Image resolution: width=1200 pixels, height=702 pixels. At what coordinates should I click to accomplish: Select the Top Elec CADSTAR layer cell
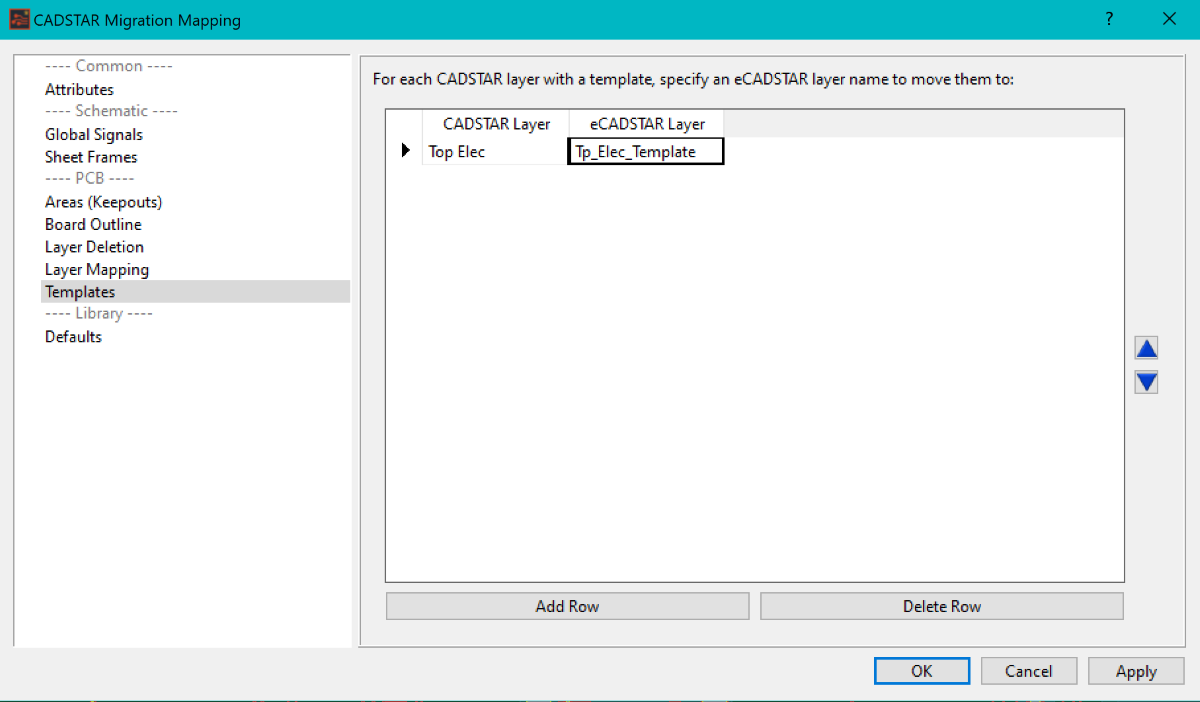coord(495,152)
